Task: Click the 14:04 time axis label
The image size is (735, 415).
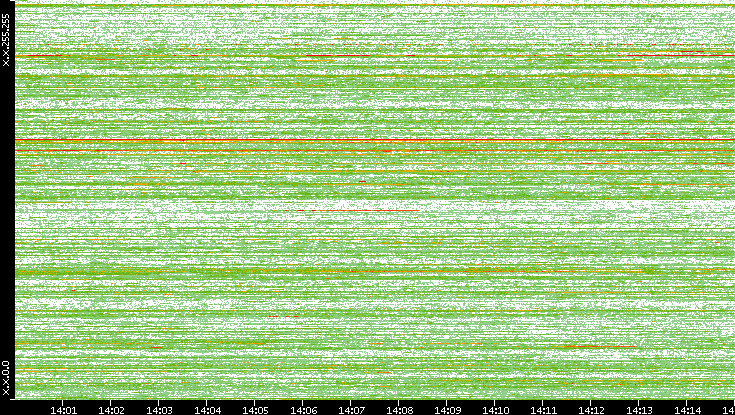Action: [x=207, y=410]
